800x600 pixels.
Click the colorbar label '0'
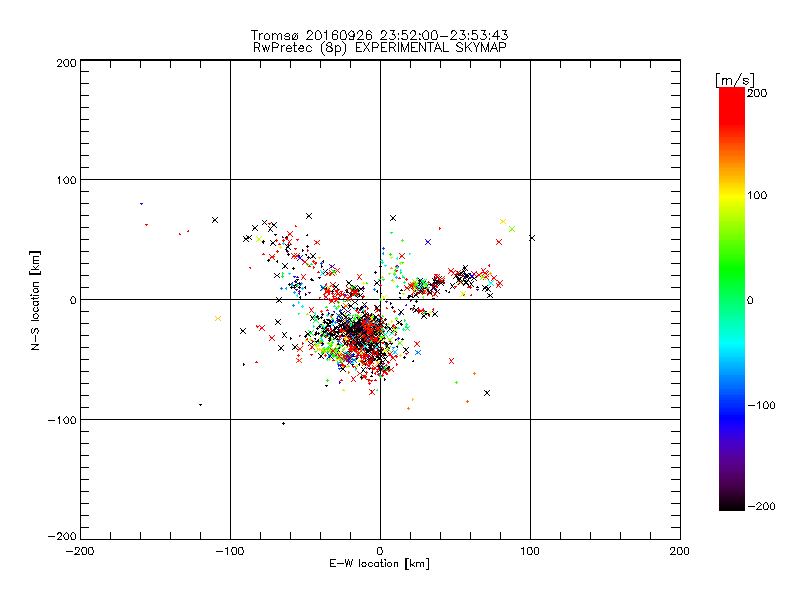(x=750, y=300)
